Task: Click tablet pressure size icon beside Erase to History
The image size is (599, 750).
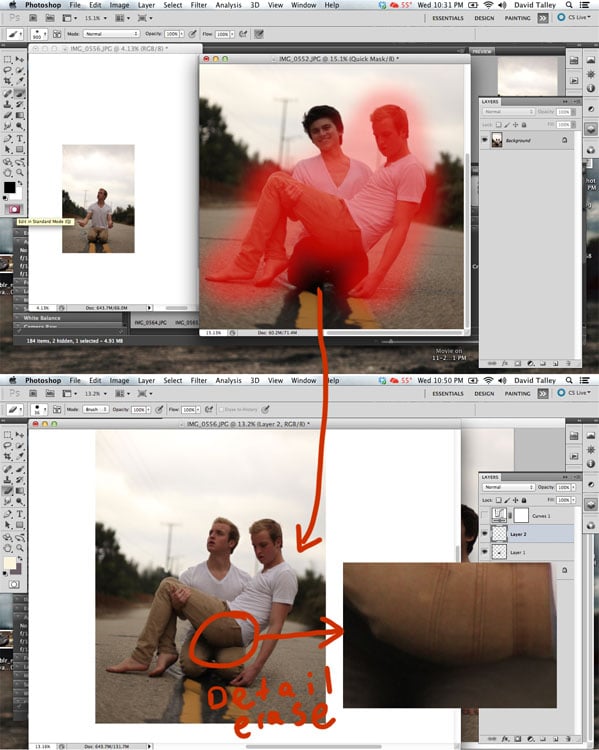Action: tap(266, 409)
